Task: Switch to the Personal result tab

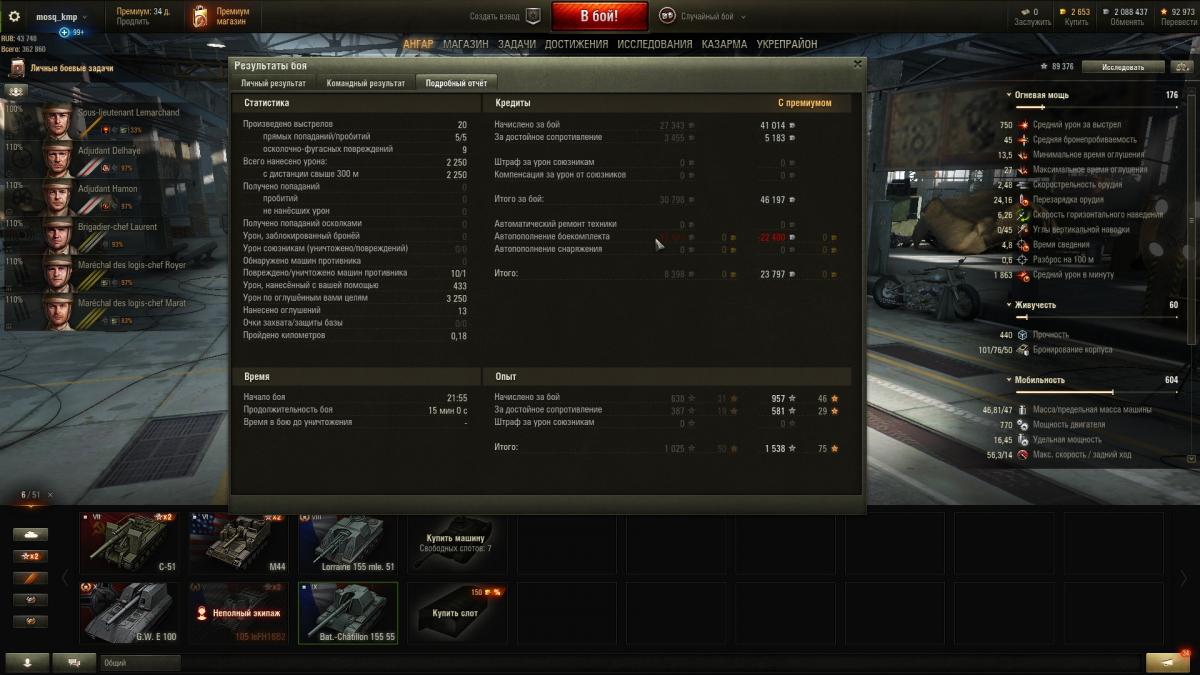Action: [273, 83]
